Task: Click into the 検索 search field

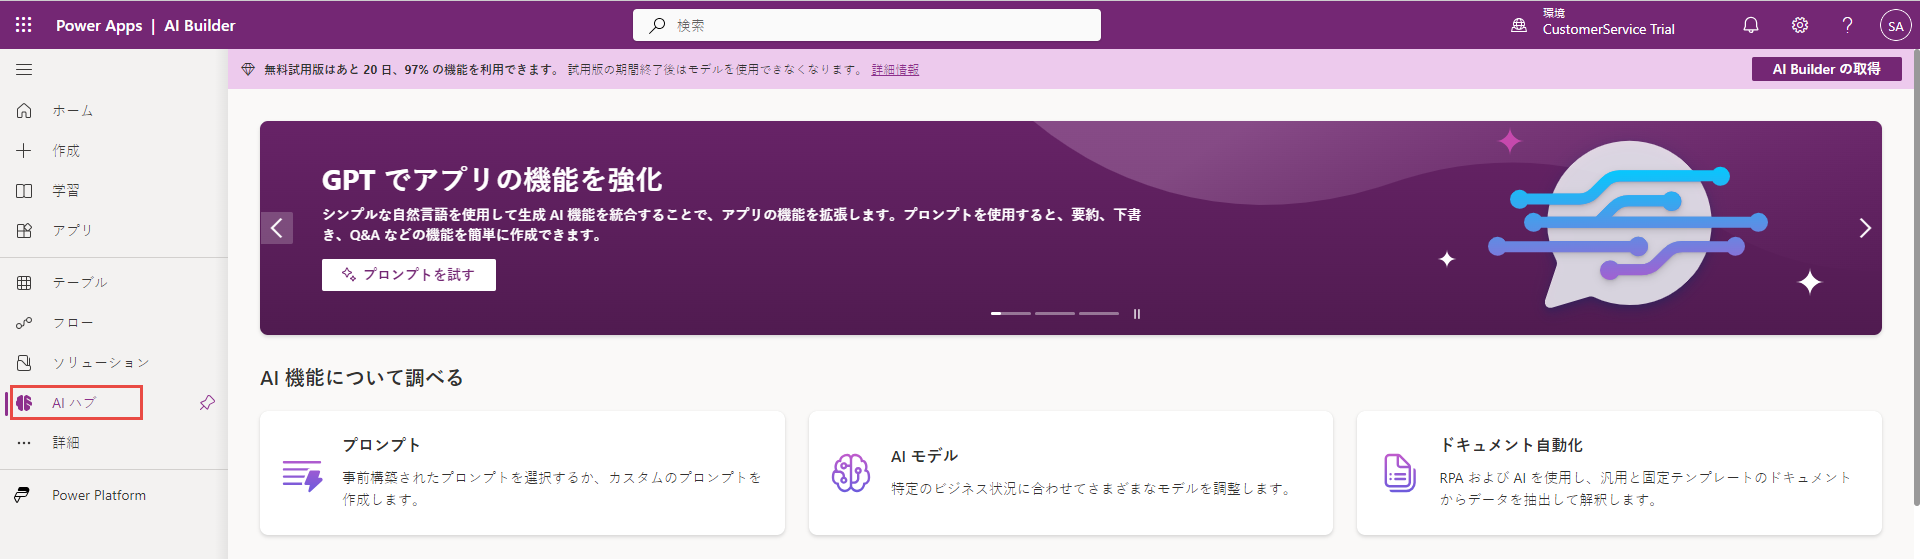Action: [x=867, y=25]
